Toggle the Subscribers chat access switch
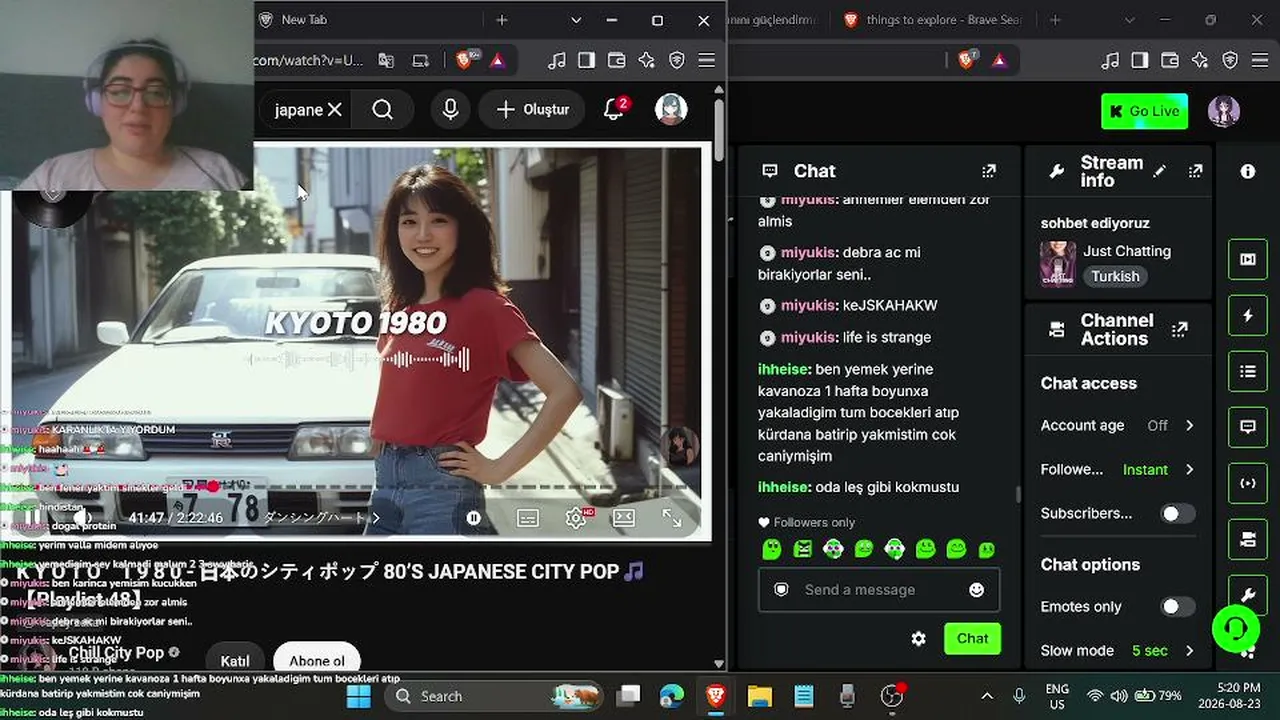The height and width of the screenshot is (720, 1280). (1177, 513)
